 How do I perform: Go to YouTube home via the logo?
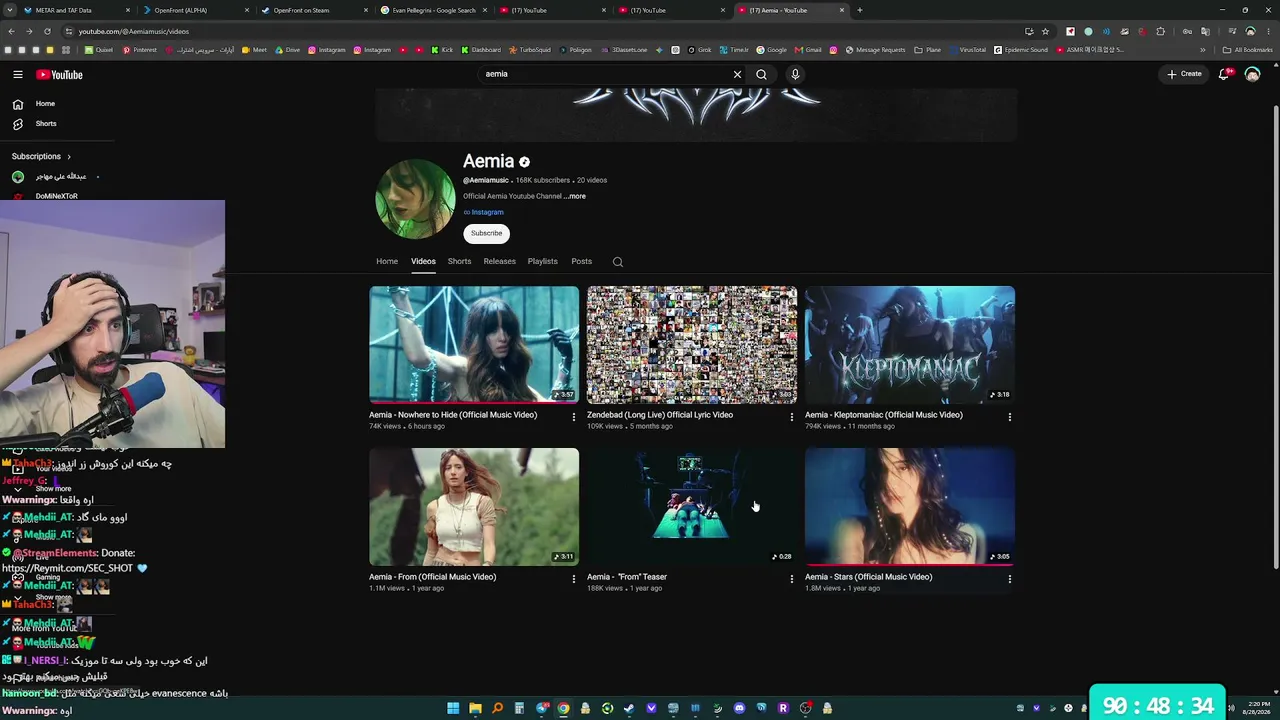59,74
